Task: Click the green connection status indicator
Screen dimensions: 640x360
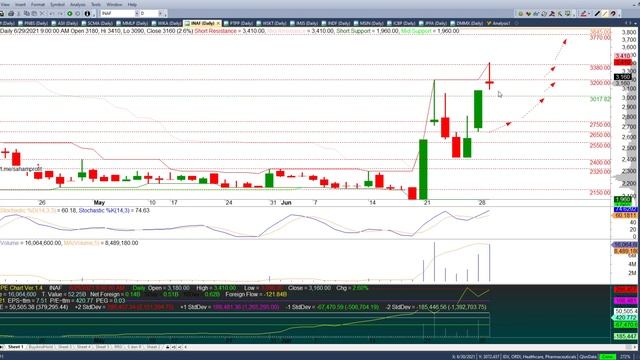Action: click(x=607, y=357)
